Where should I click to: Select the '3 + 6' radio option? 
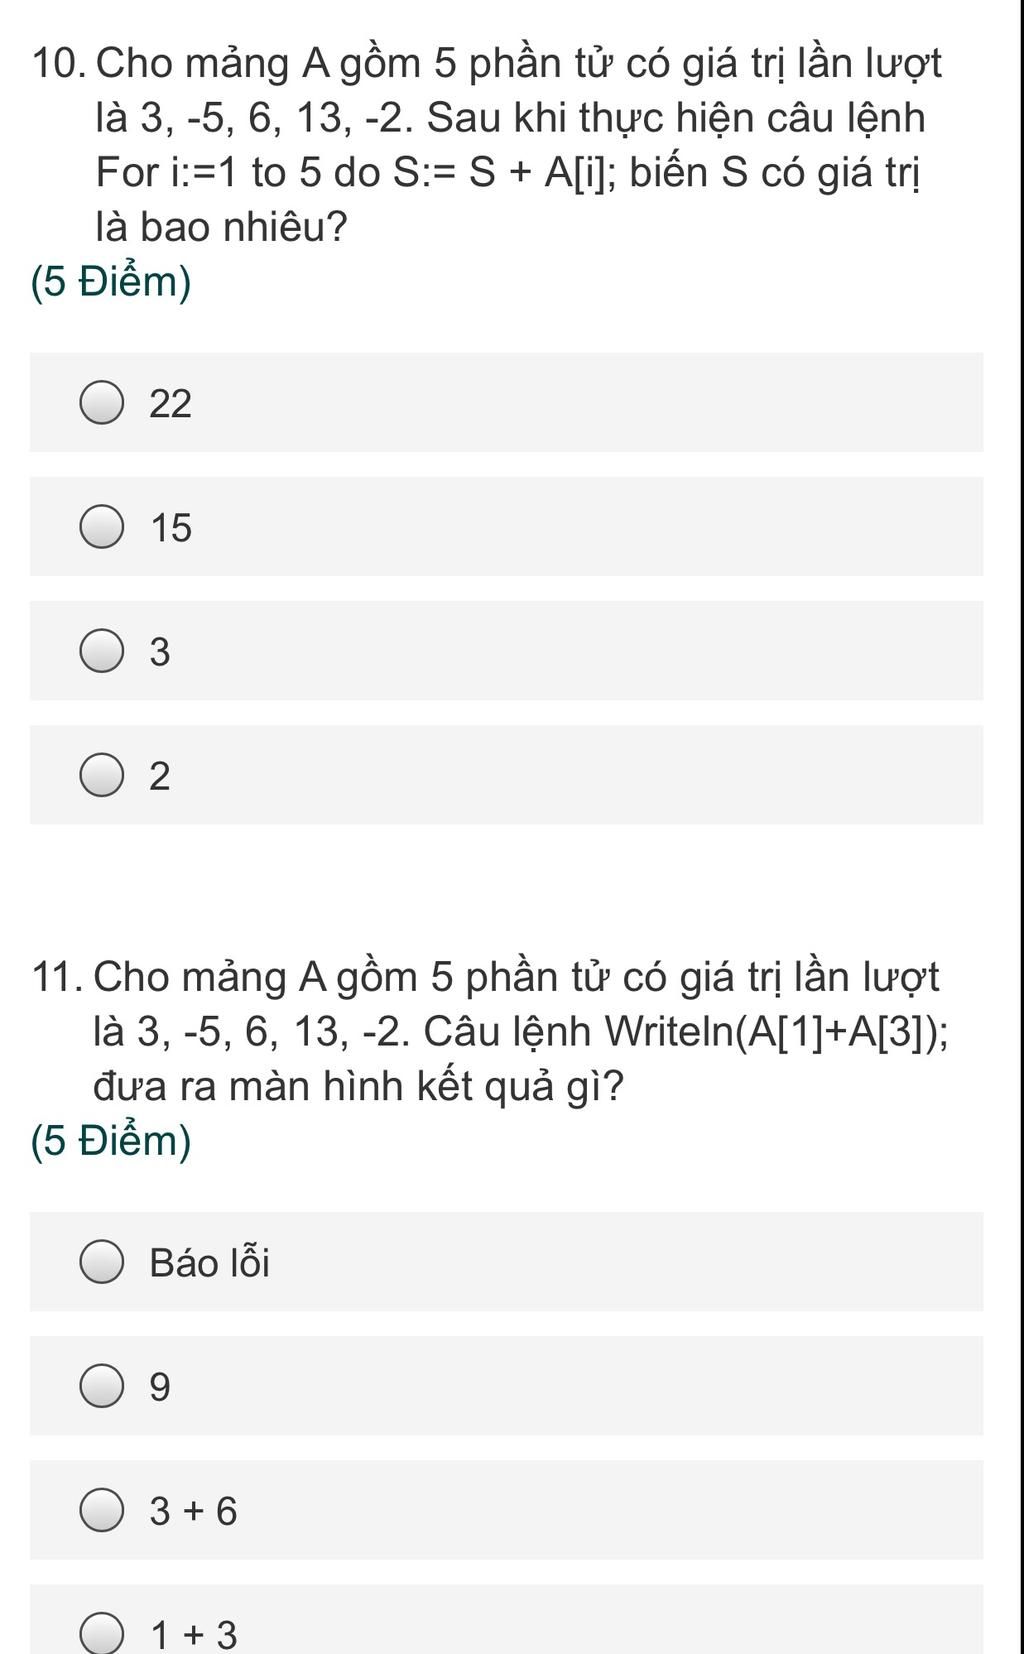(x=102, y=1510)
